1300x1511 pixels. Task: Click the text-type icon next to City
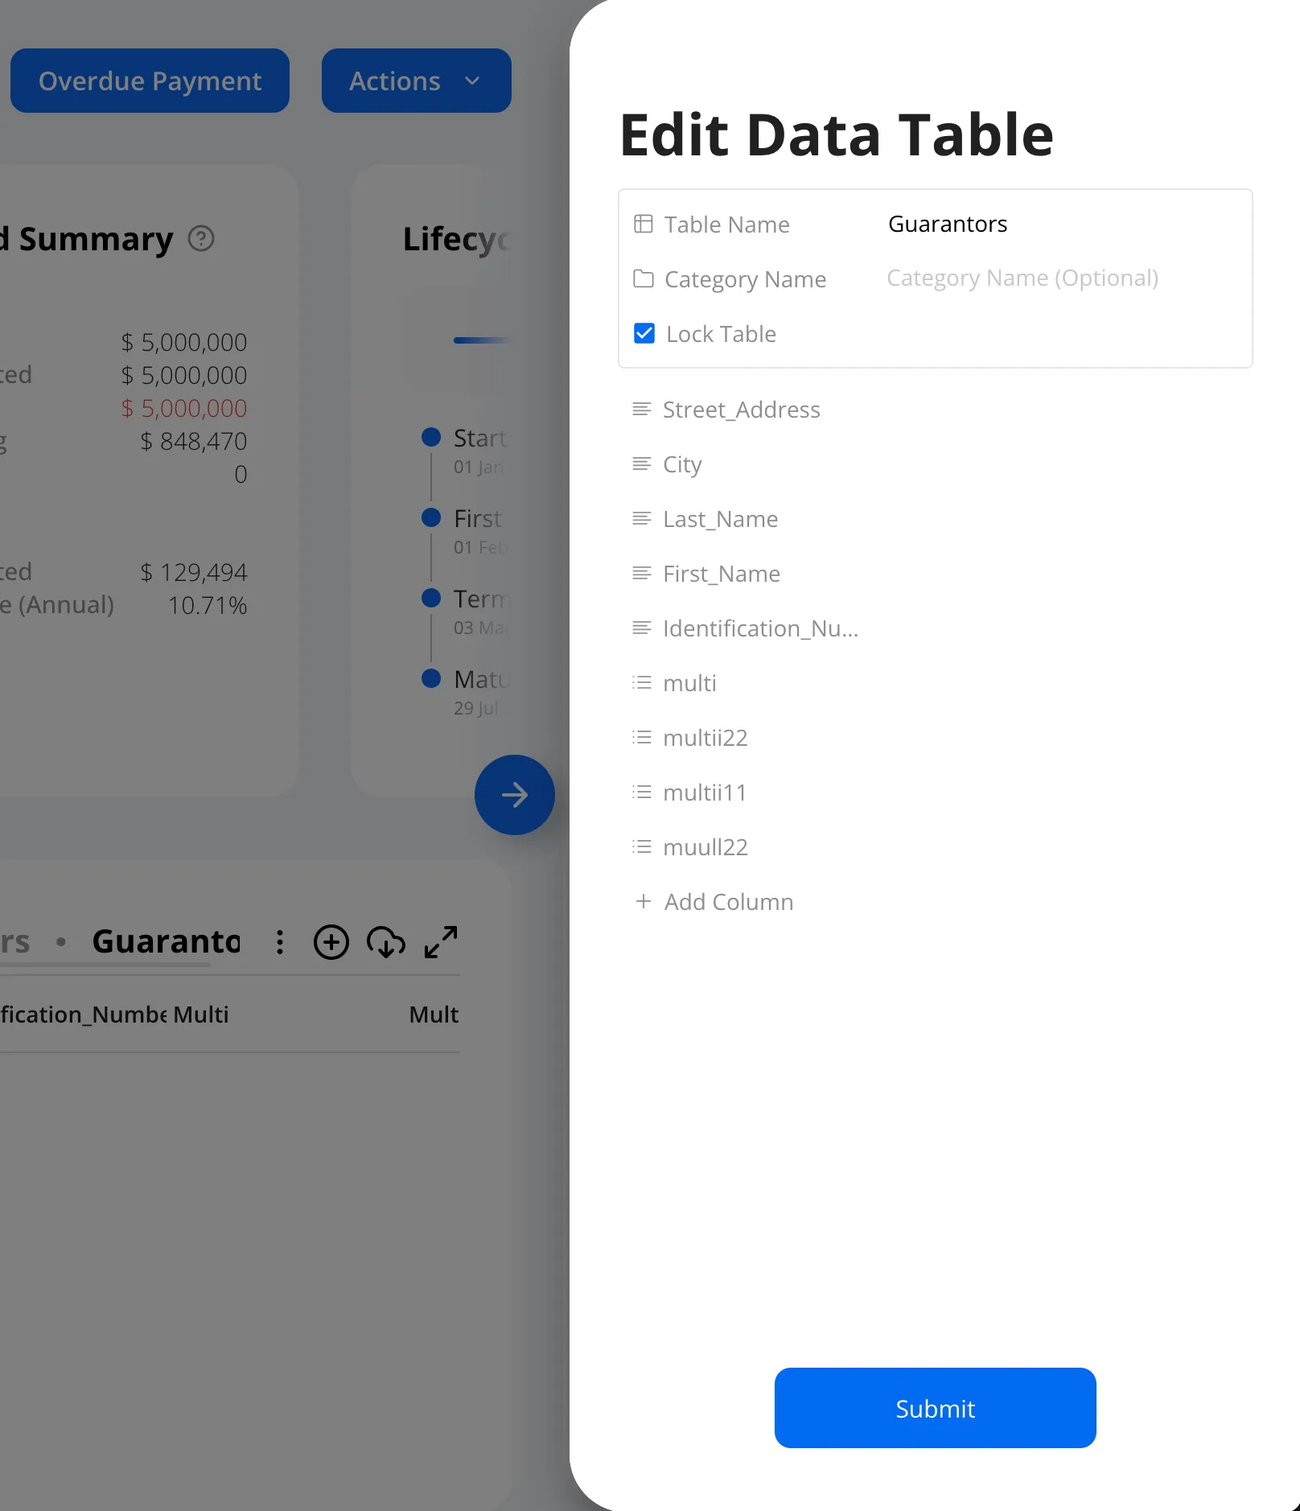coord(642,464)
